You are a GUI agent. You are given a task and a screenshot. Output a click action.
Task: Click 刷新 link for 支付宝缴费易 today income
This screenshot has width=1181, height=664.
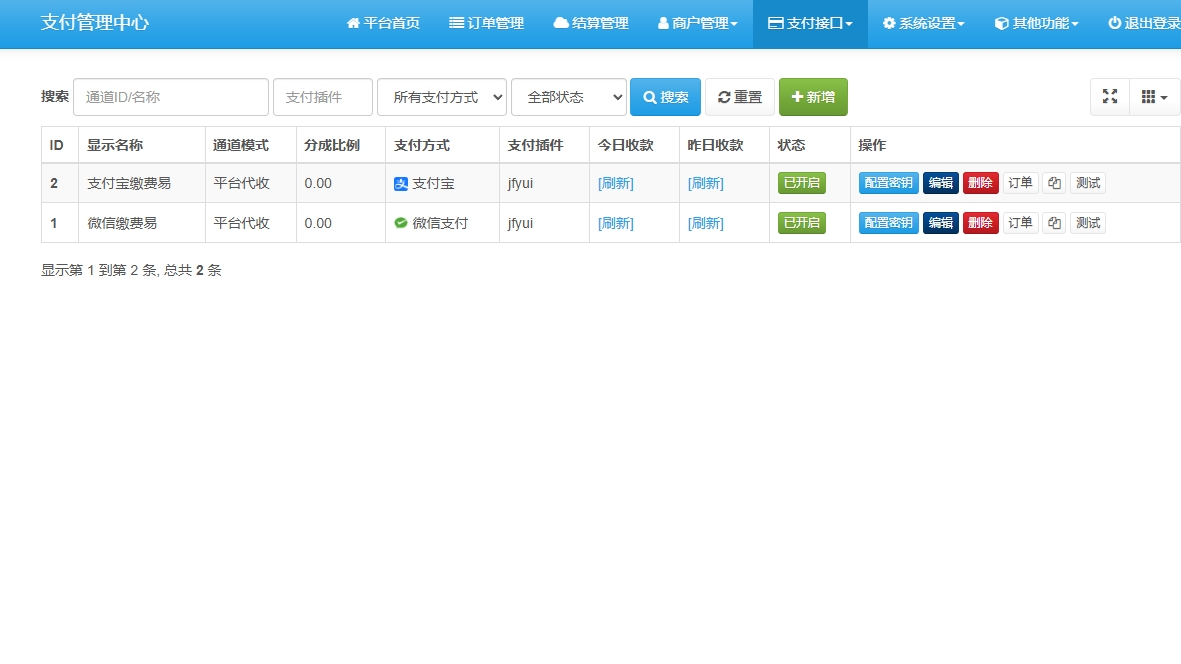[x=615, y=183]
